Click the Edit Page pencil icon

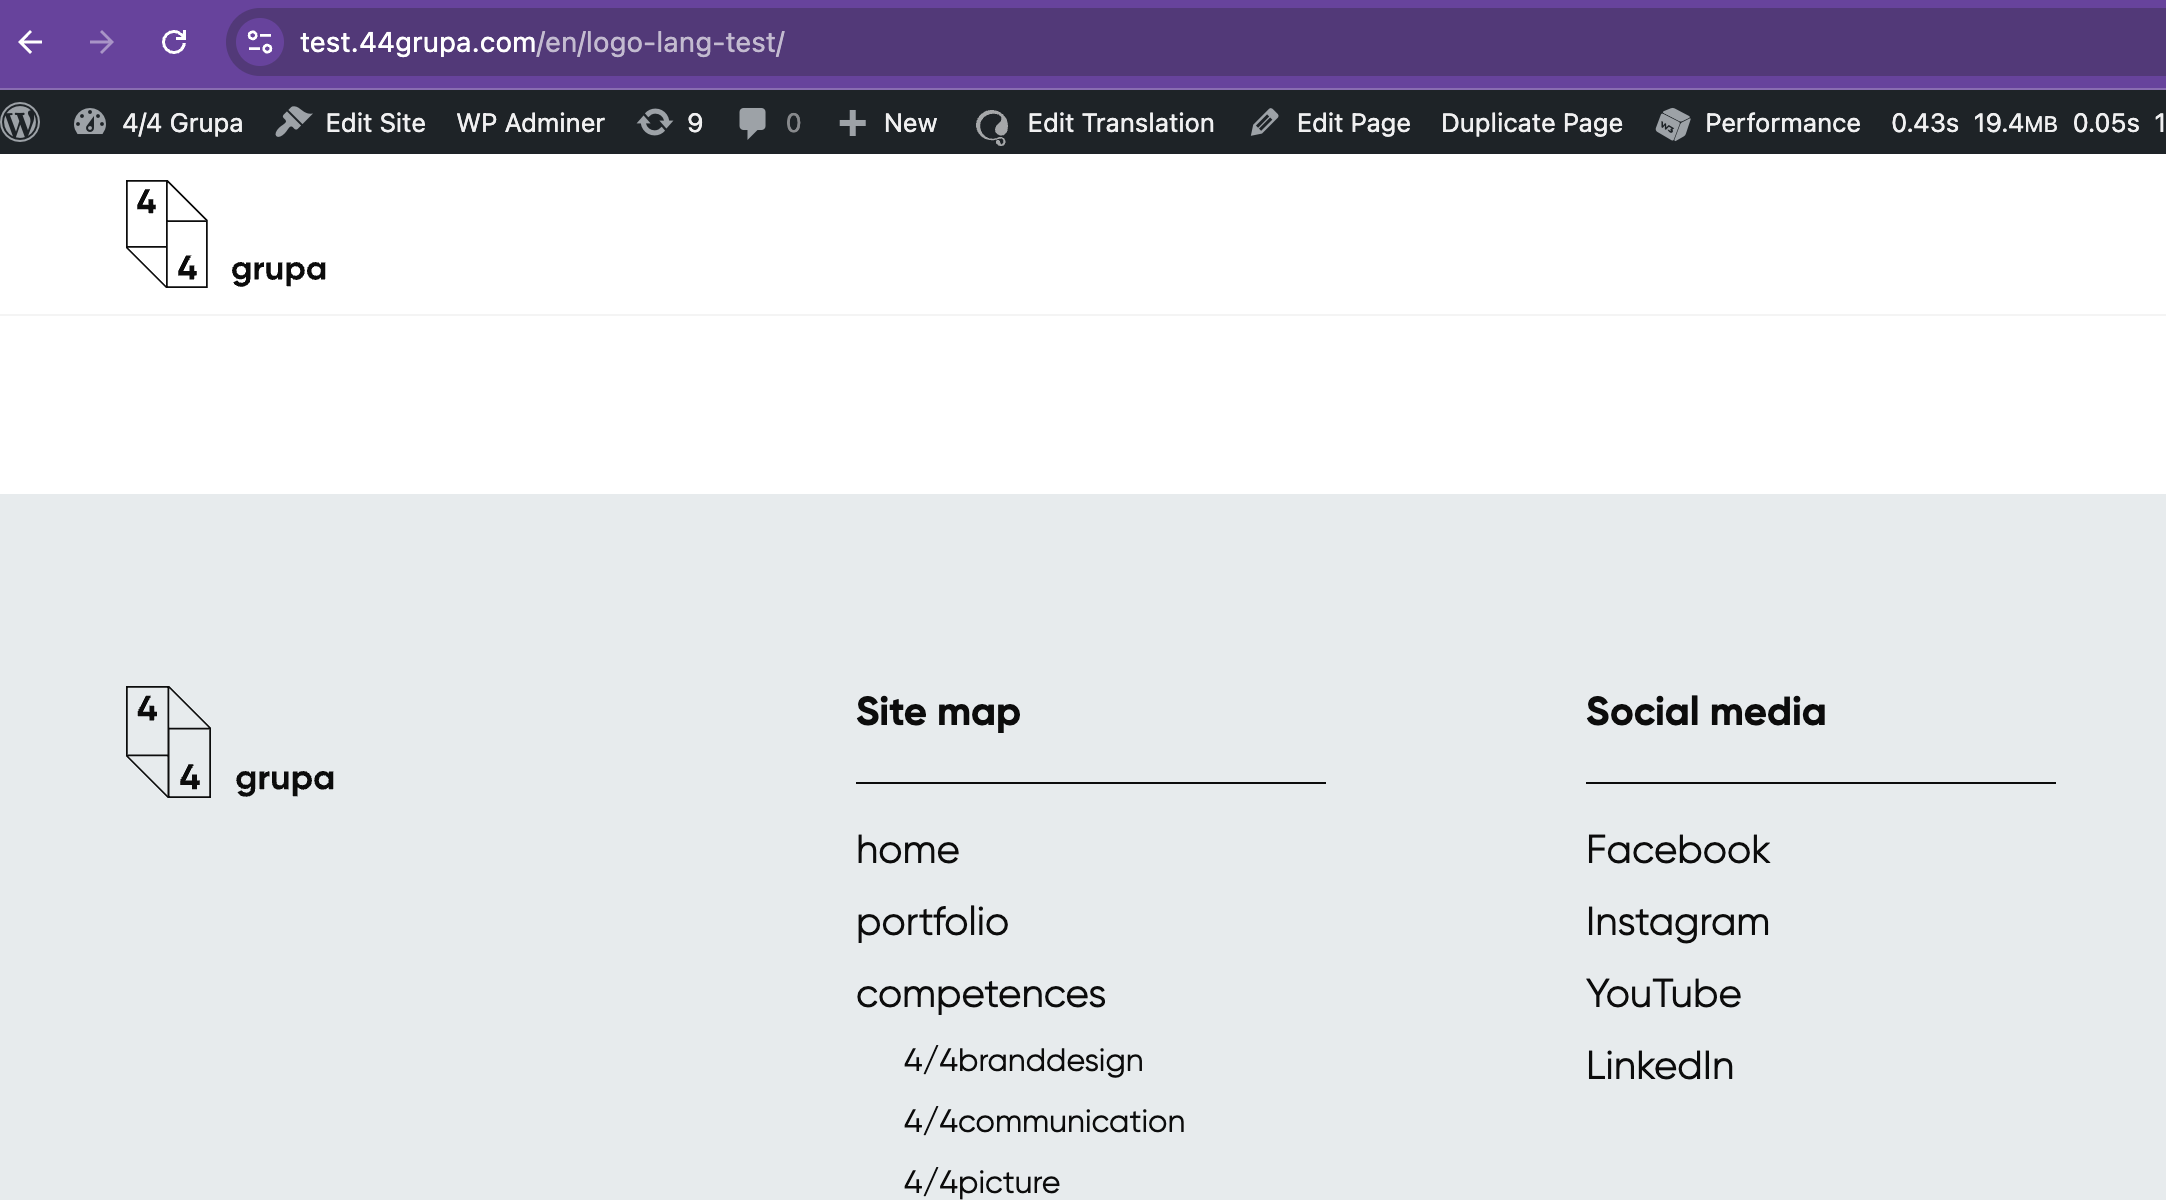click(x=1264, y=123)
